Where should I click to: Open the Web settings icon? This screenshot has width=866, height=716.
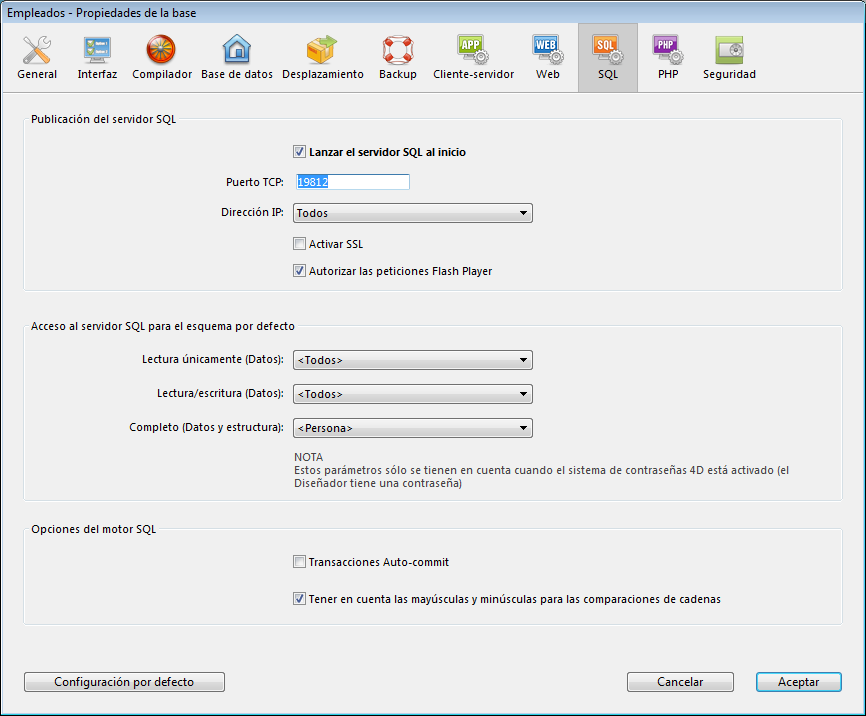click(x=547, y=49)
